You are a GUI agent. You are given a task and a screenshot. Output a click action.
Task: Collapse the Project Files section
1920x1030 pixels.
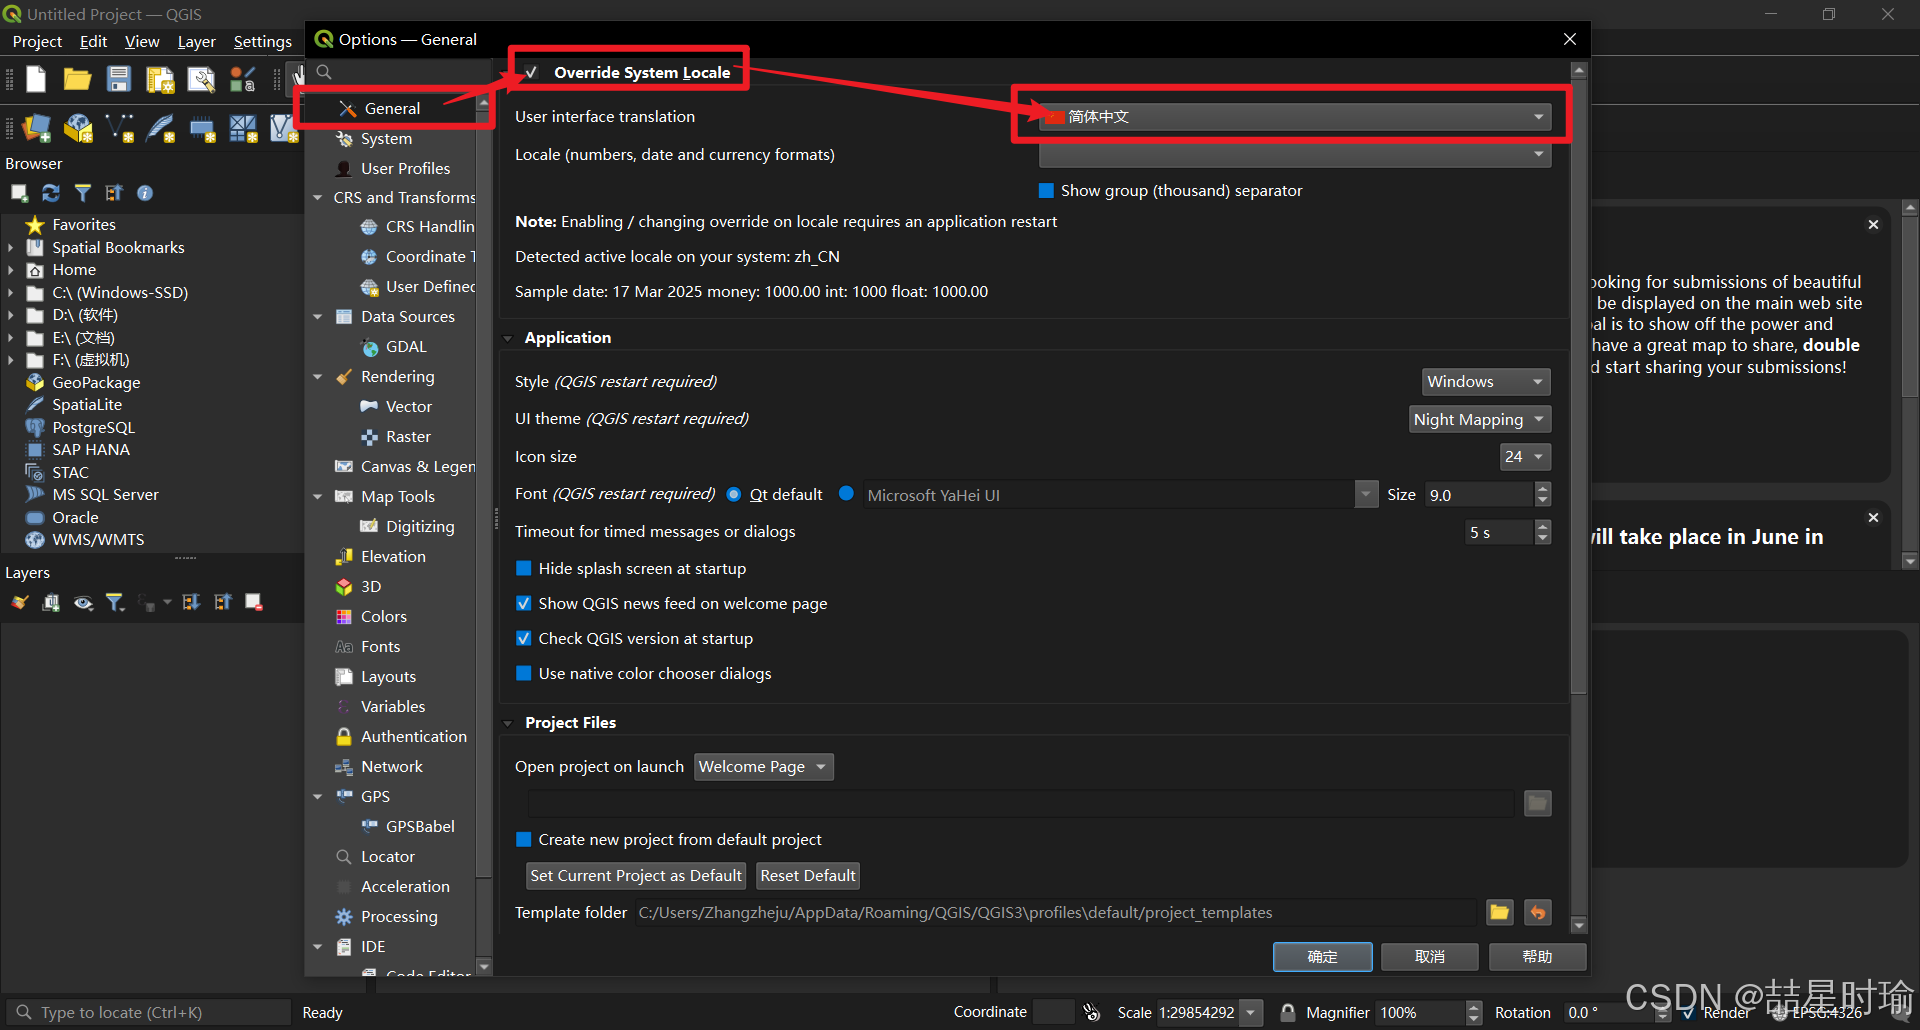(508, 723)
